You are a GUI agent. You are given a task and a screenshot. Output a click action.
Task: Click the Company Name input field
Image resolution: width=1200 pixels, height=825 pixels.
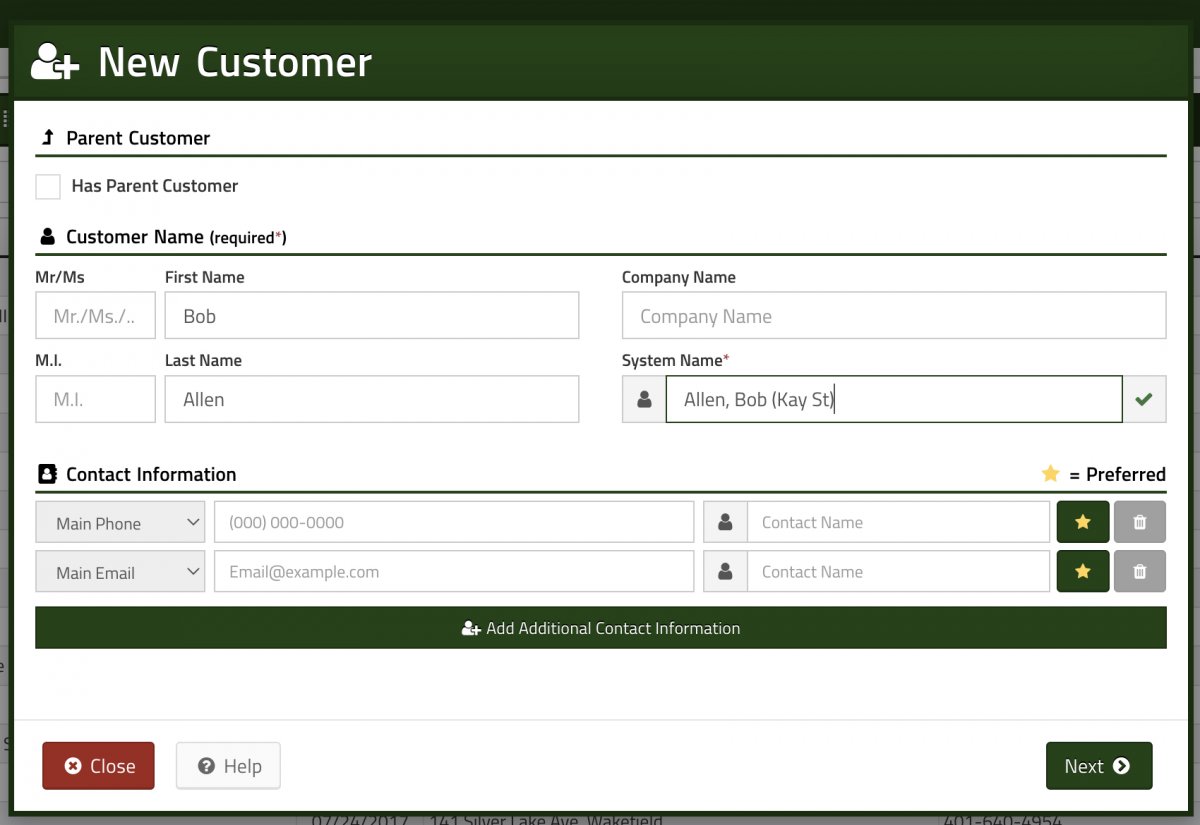click(894, 316)
